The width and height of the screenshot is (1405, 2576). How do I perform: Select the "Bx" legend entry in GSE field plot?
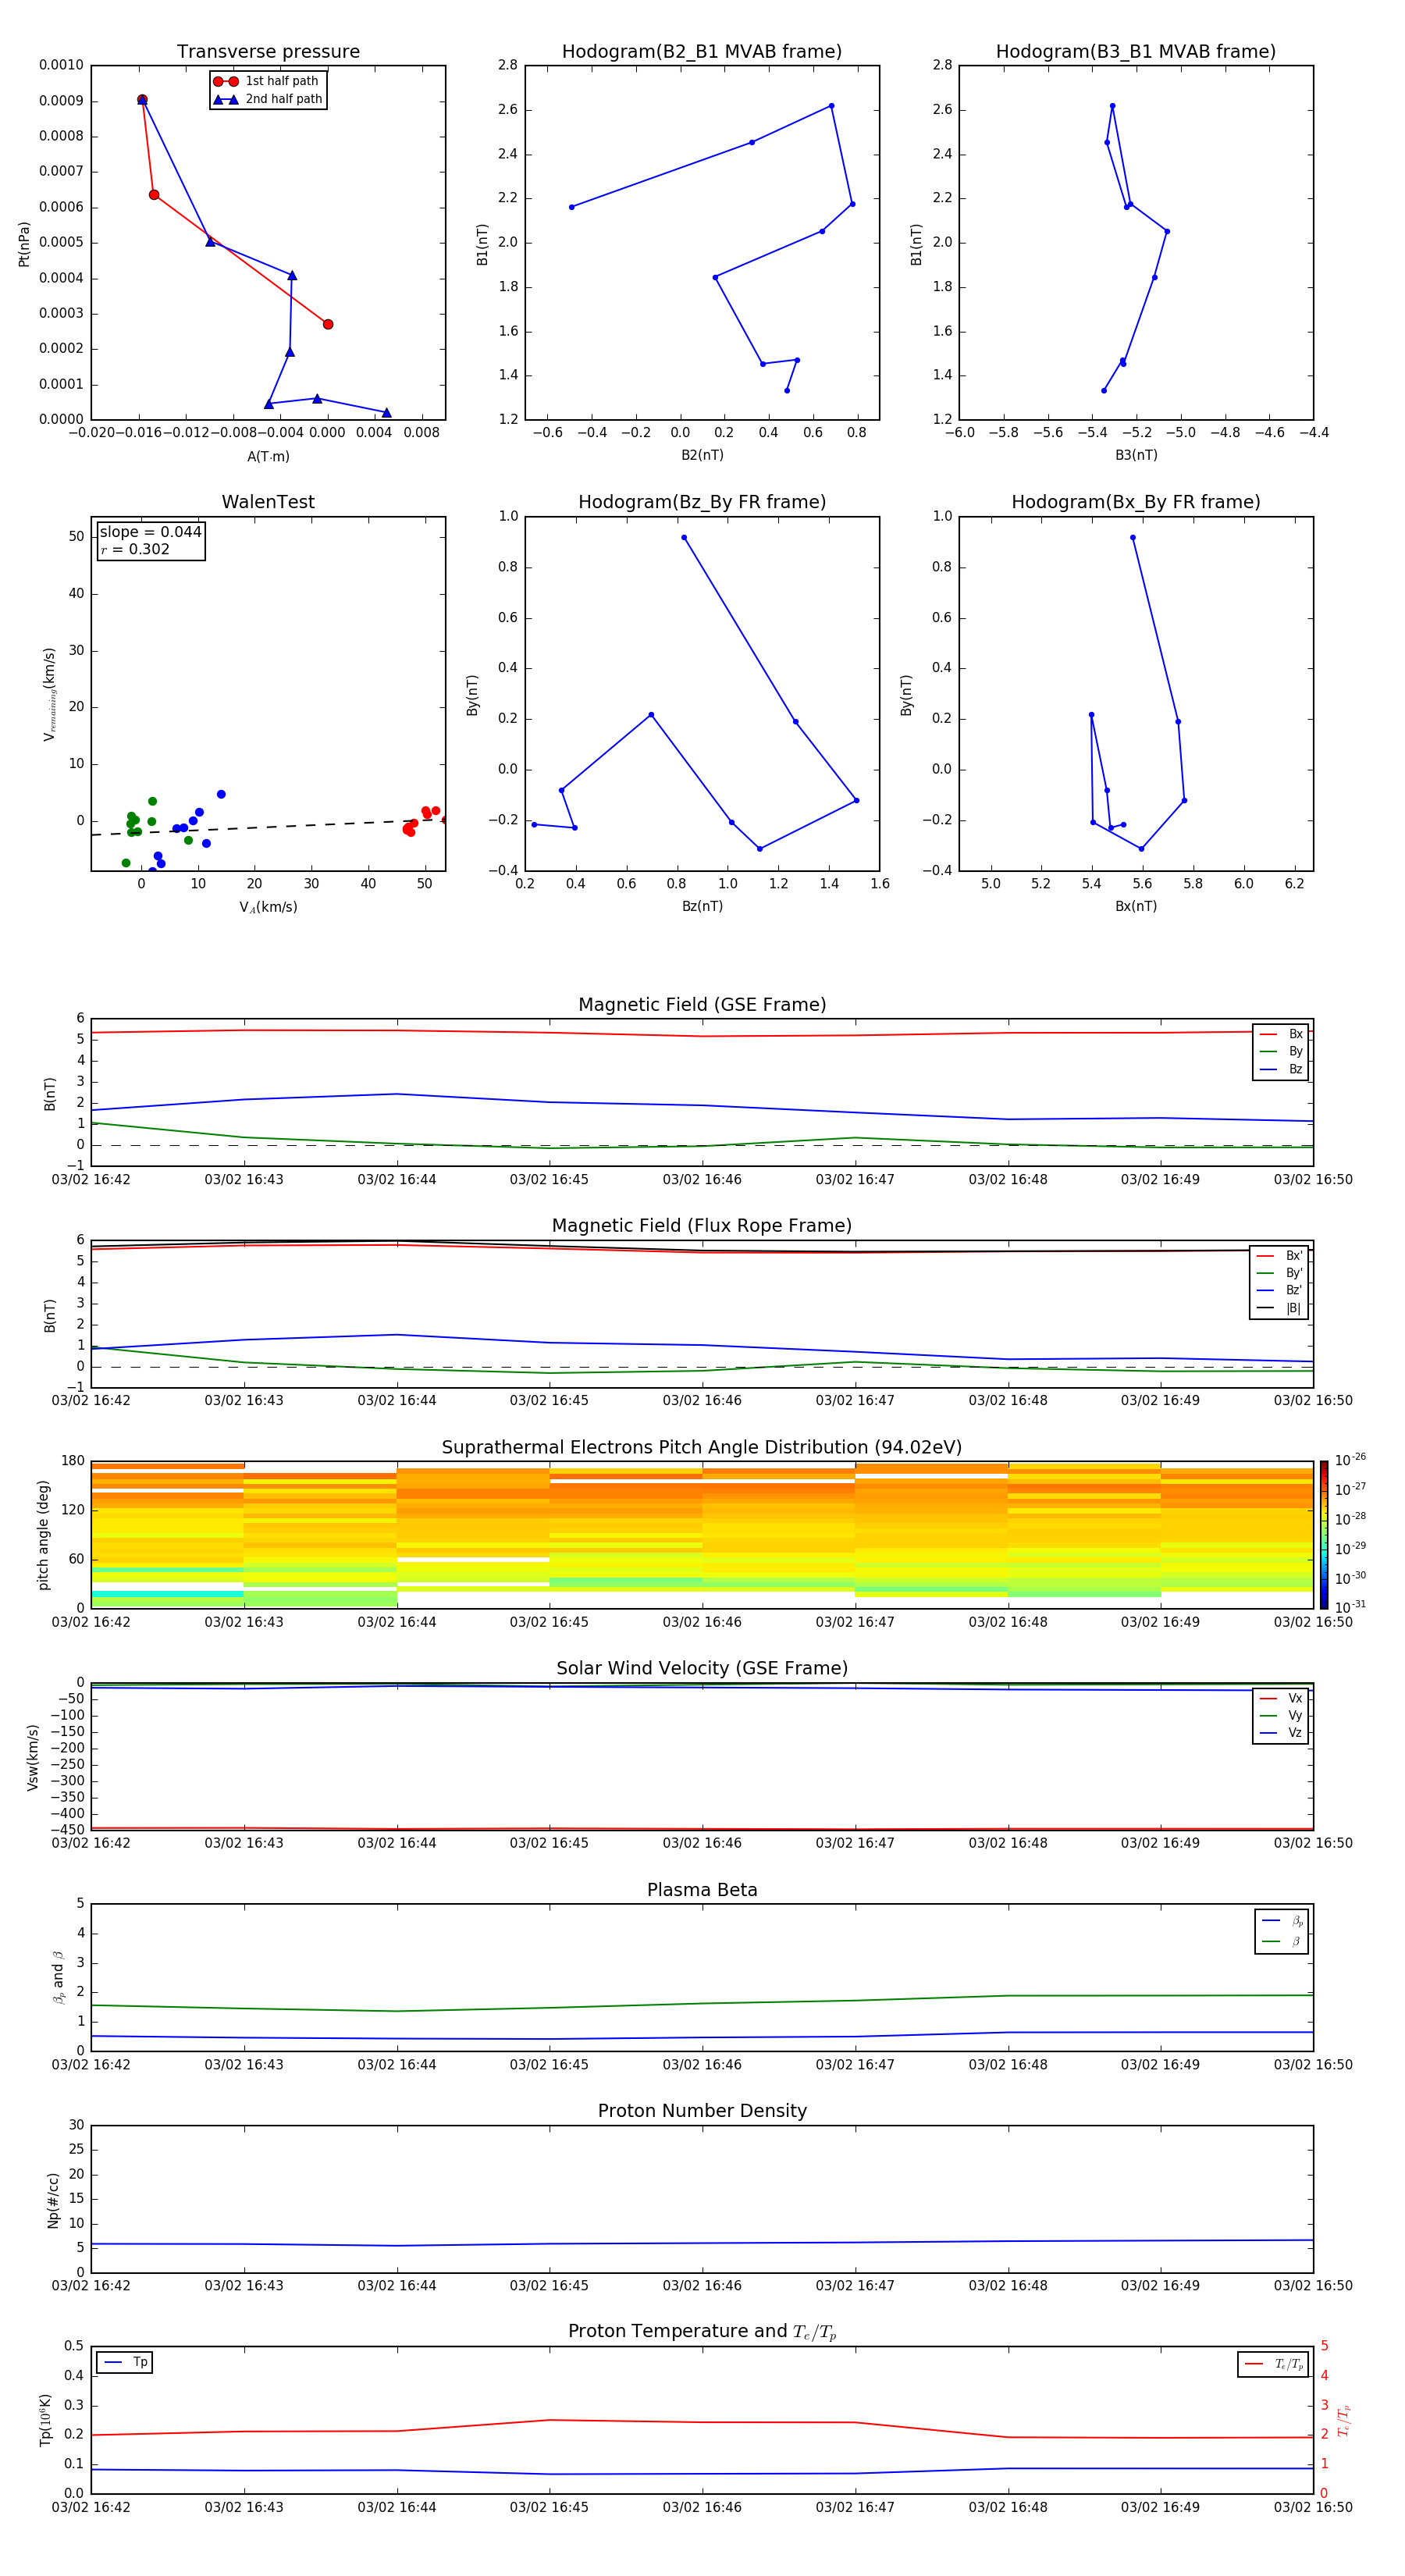[x=1281, y=1034]
